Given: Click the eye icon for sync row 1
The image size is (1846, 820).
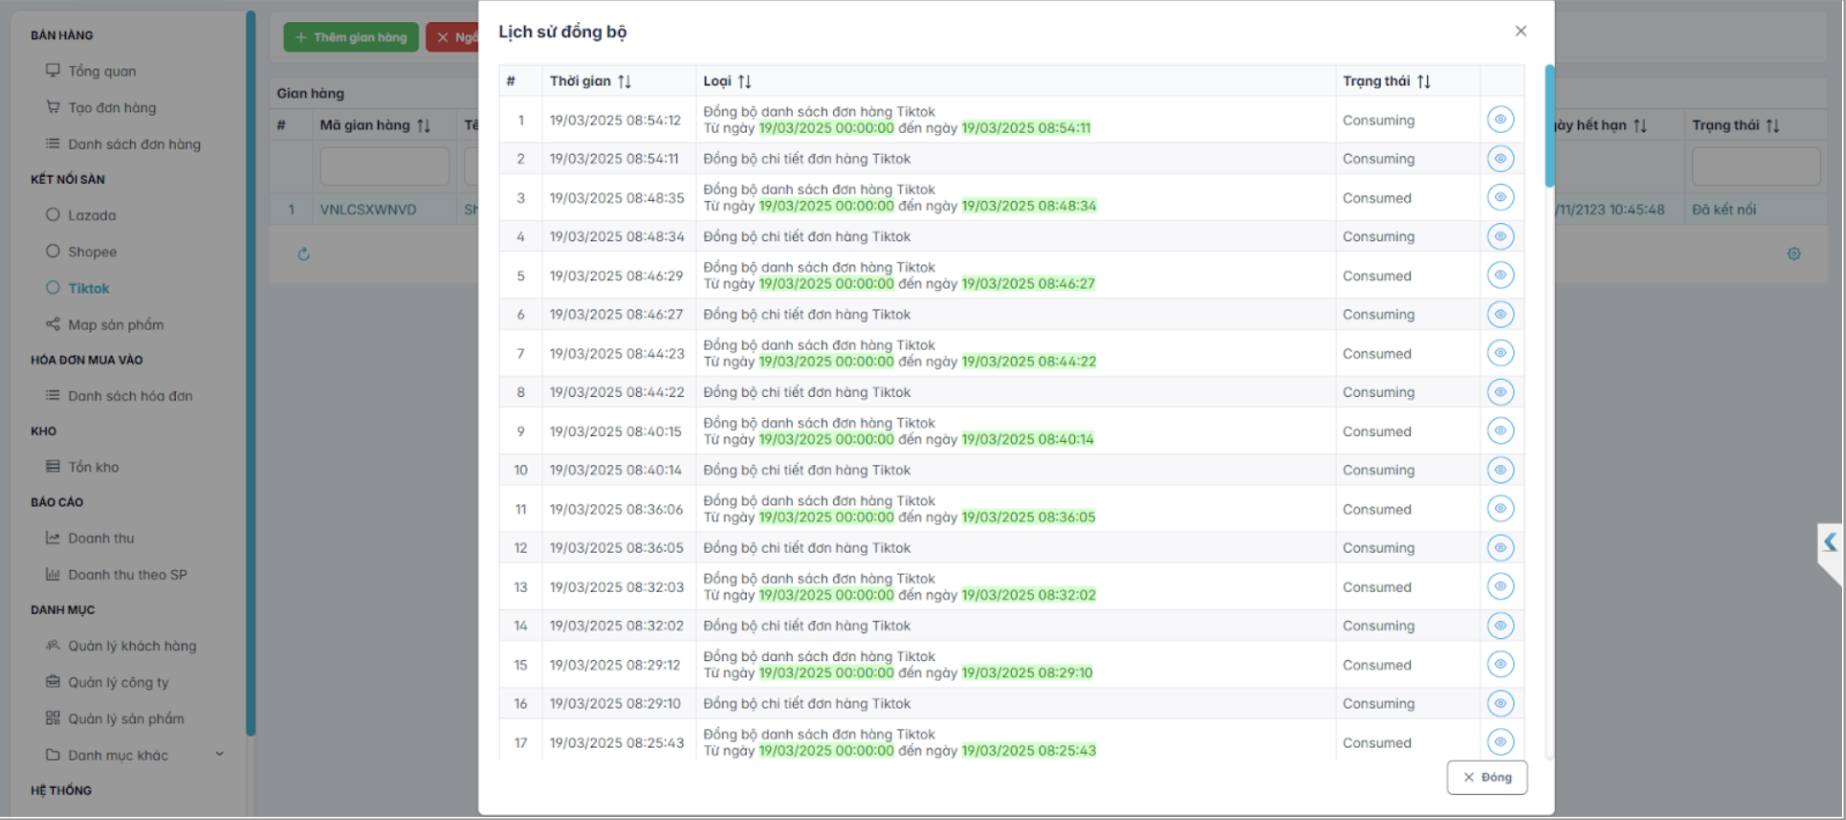Looking at the screenshot, I should coord(1499,120).
